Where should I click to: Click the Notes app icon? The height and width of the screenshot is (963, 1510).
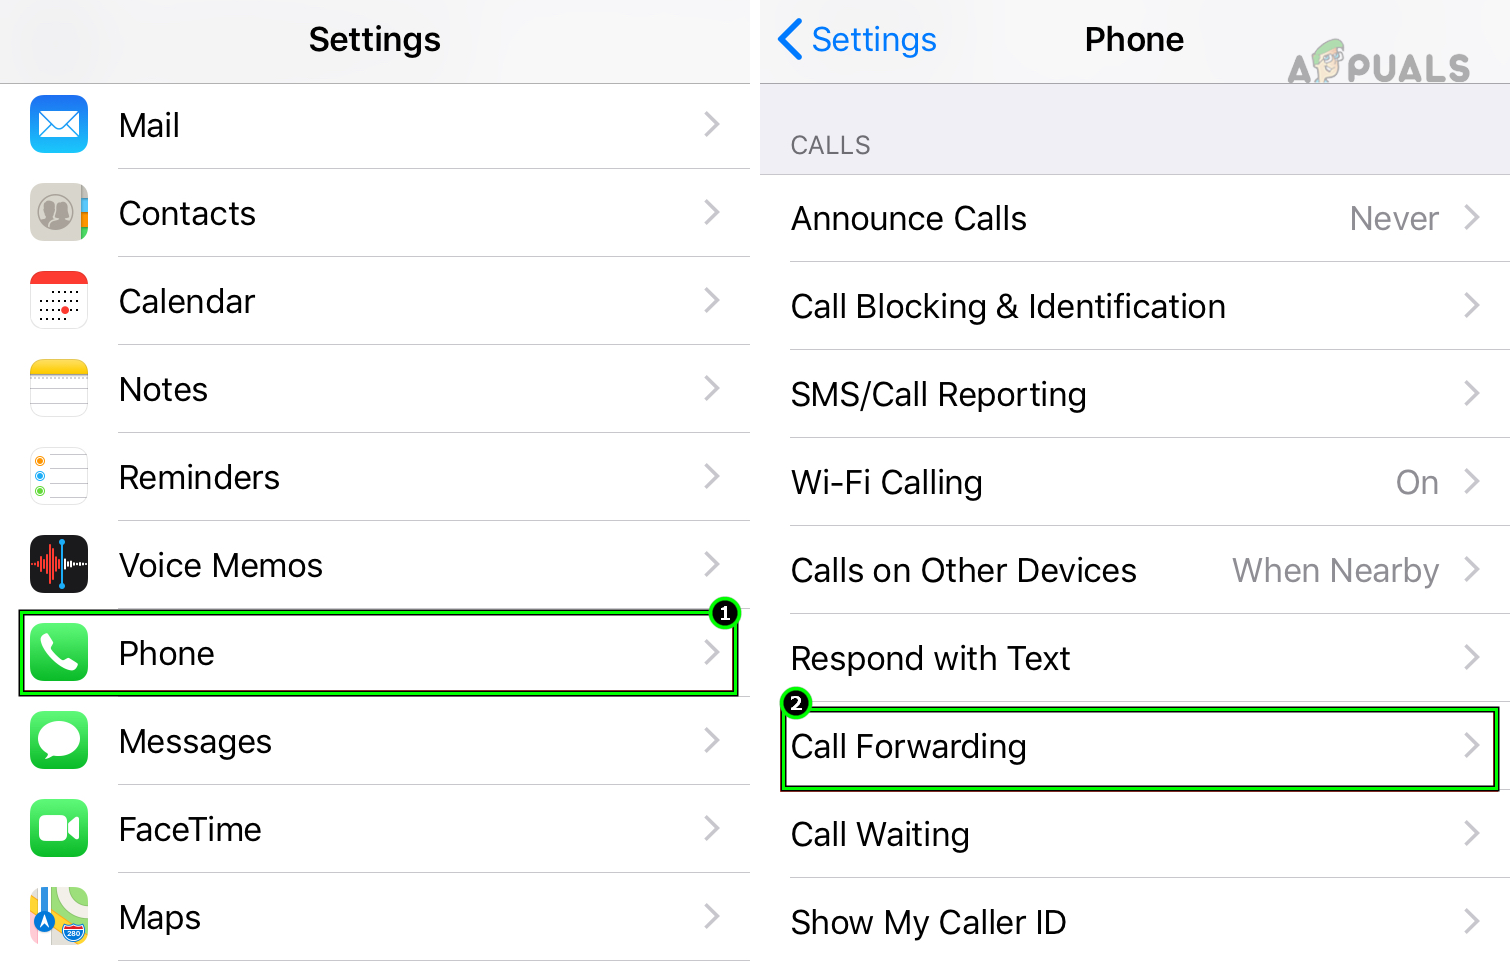pos(59,389)
